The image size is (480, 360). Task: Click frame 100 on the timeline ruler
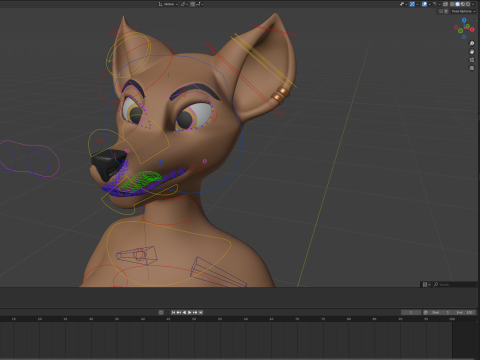pyautogui.click(x=452, y=319)
